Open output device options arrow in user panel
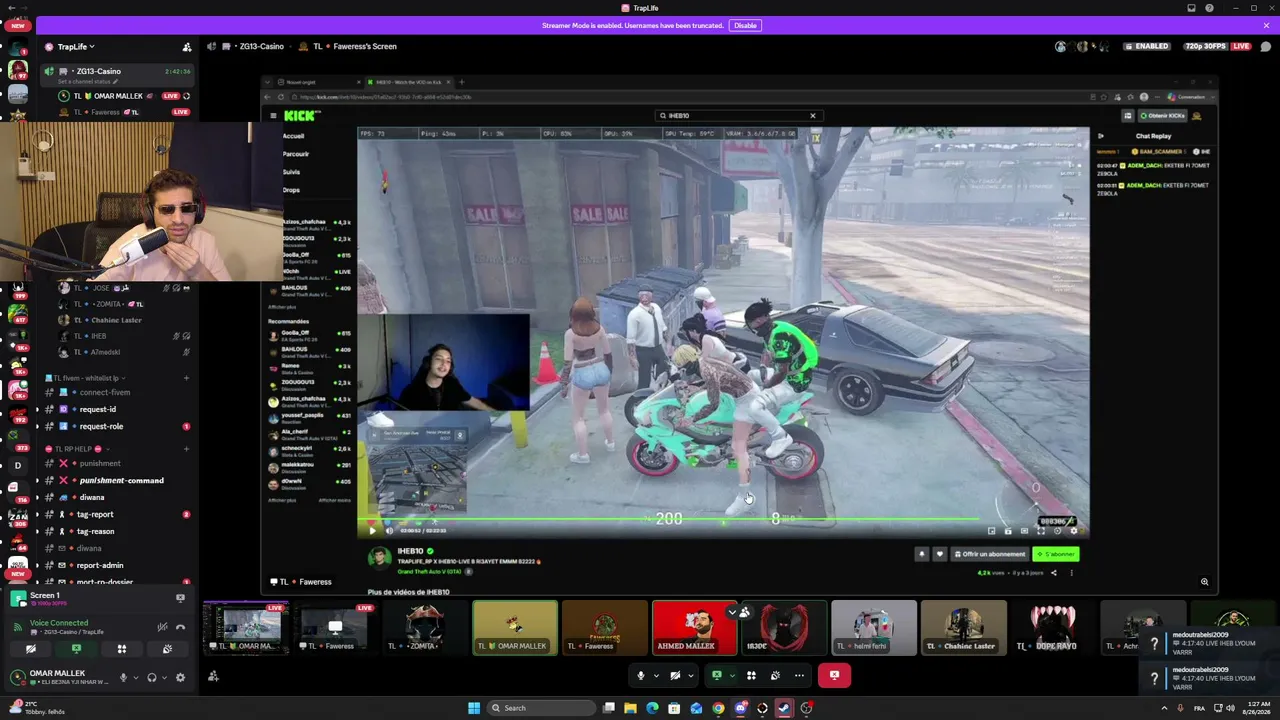This screenshot has height=720, width=1280. pos(164,677)
